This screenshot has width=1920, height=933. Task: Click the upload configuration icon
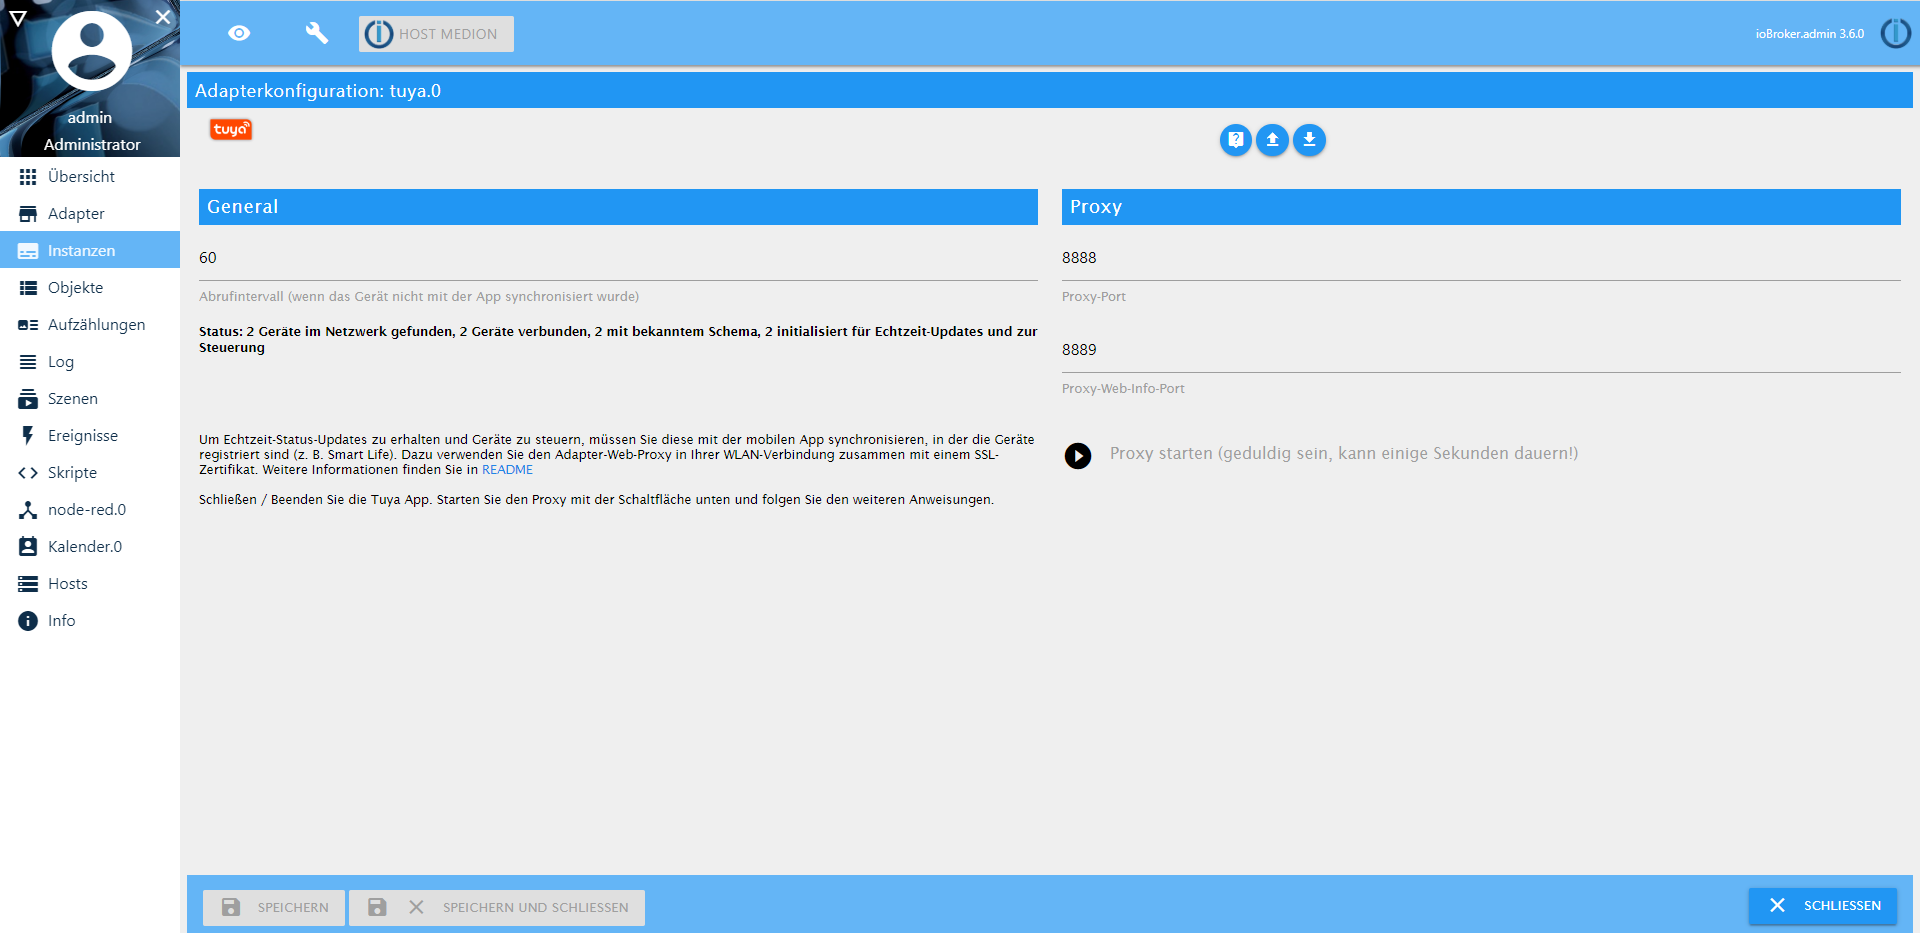click(x=1272, y=140)
